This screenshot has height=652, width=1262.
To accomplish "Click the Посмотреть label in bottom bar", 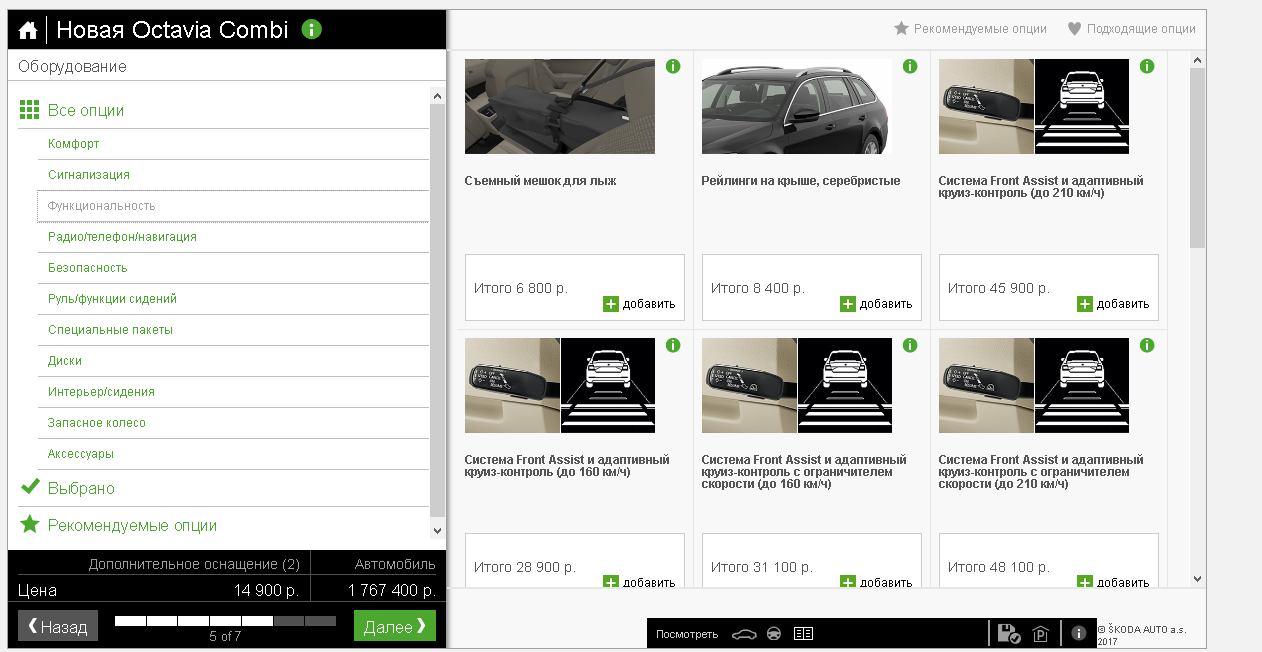I will tap(687, 634).
